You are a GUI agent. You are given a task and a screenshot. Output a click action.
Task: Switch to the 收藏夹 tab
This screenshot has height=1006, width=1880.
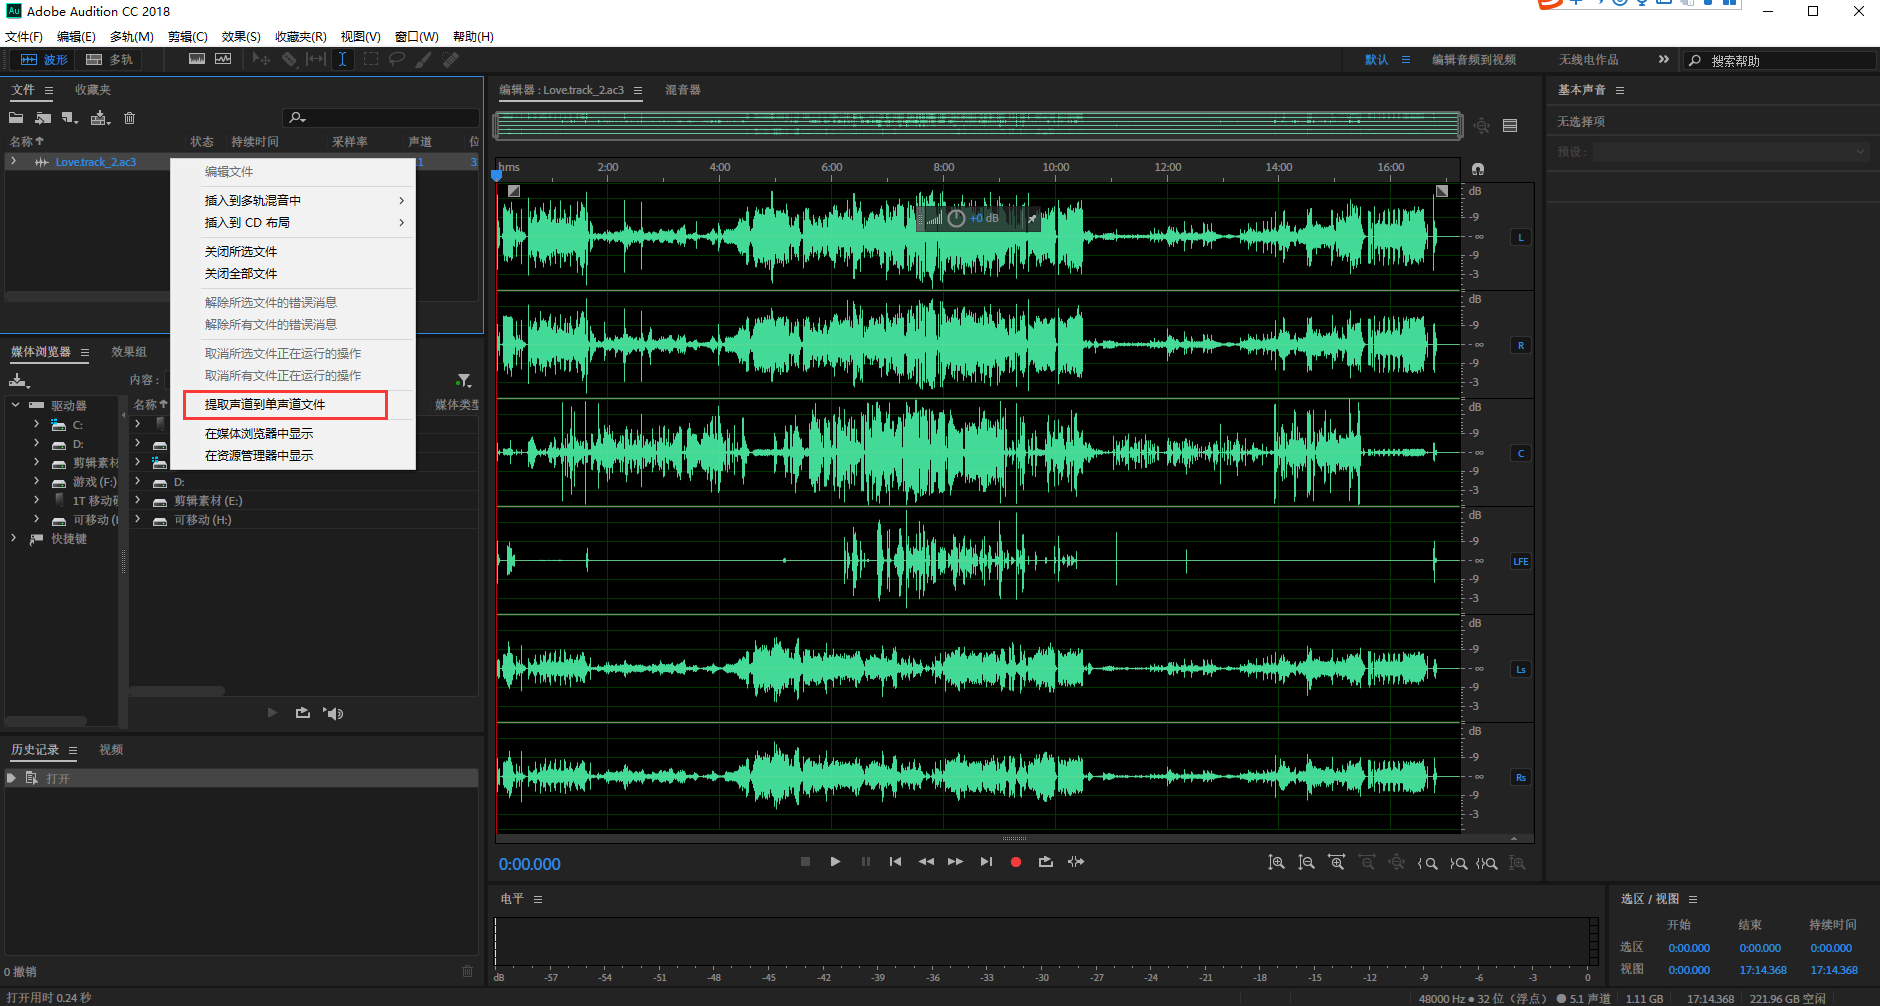point(93,90)
